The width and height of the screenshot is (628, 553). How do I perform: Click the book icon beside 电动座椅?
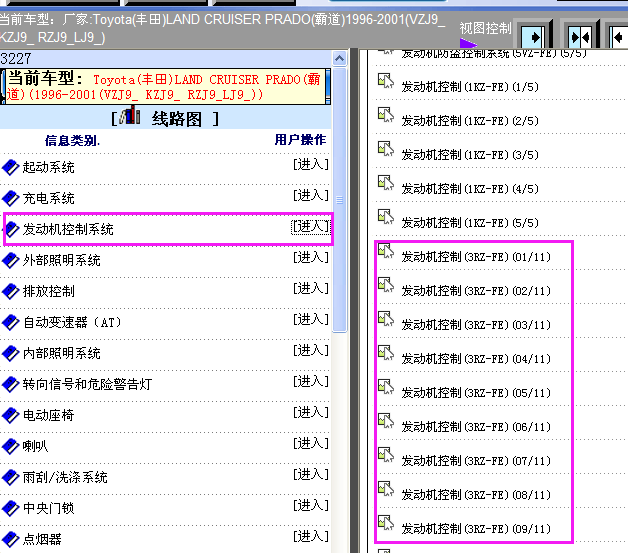coord(10,415)
